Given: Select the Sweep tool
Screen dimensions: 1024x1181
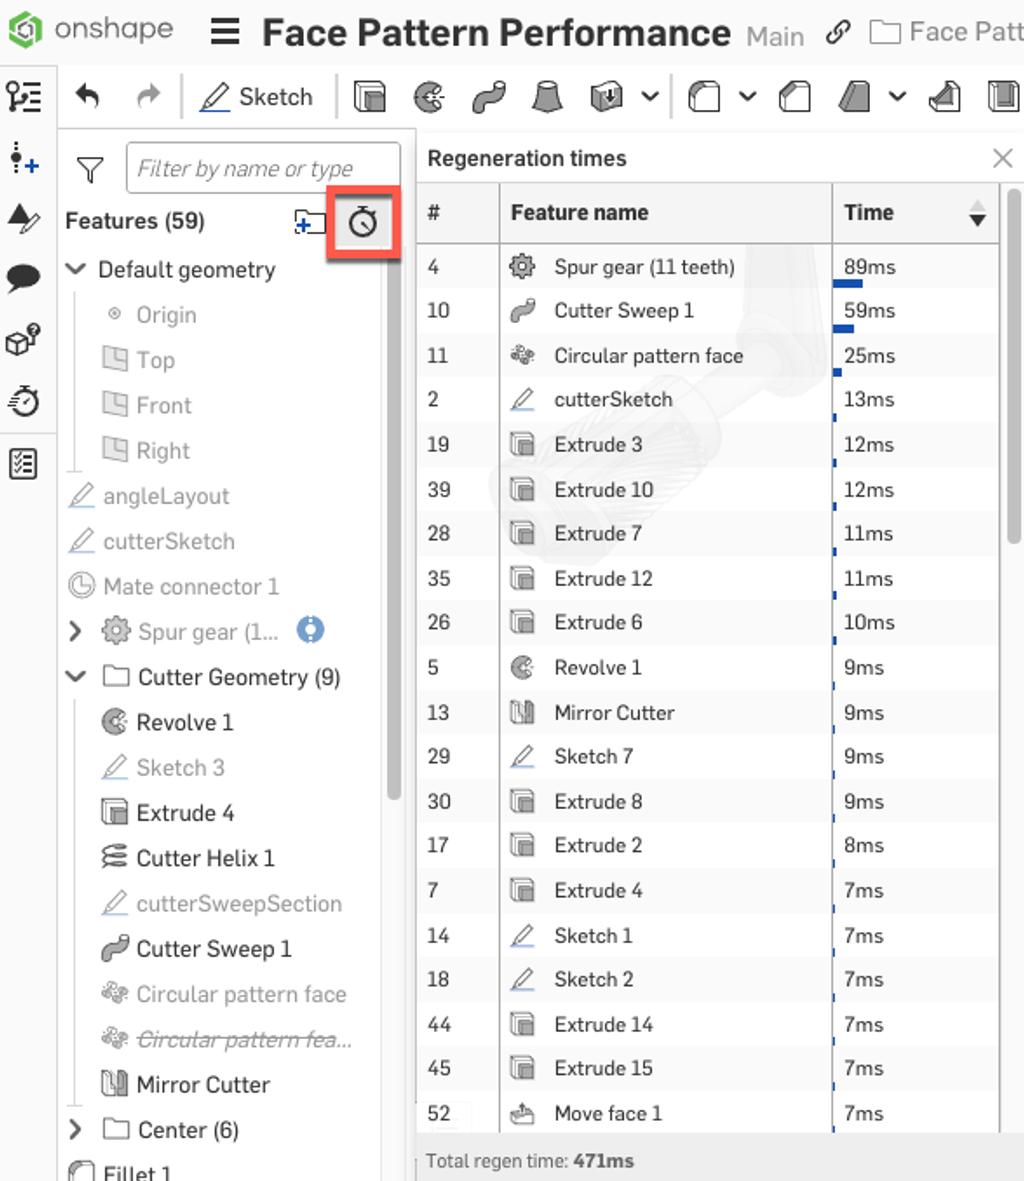Looking at the screenshot, I should (488, 96).
